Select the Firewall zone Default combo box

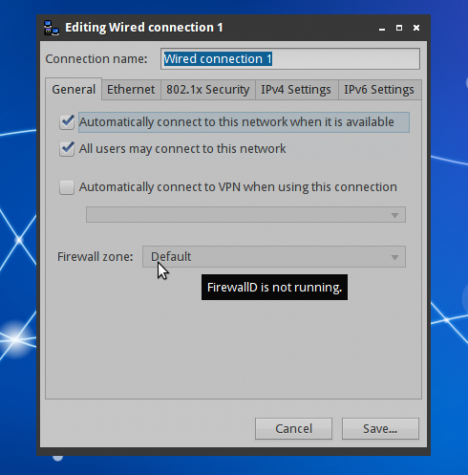pos(274,257)
